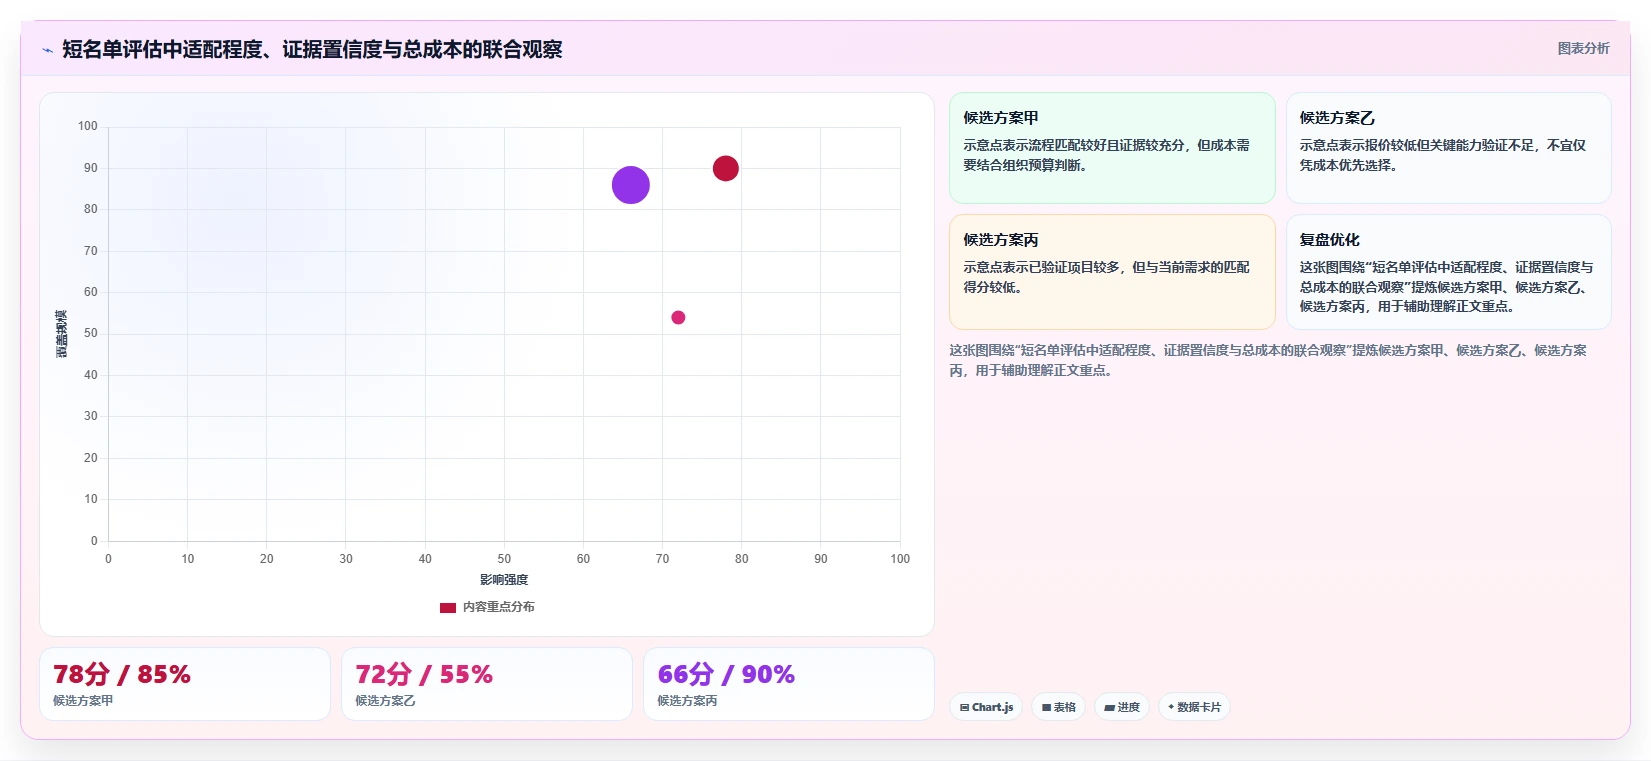Viewport: 1651px width, 761px height.
Task: Open the 66分 / 90% stat card
Action: (789, 684)
